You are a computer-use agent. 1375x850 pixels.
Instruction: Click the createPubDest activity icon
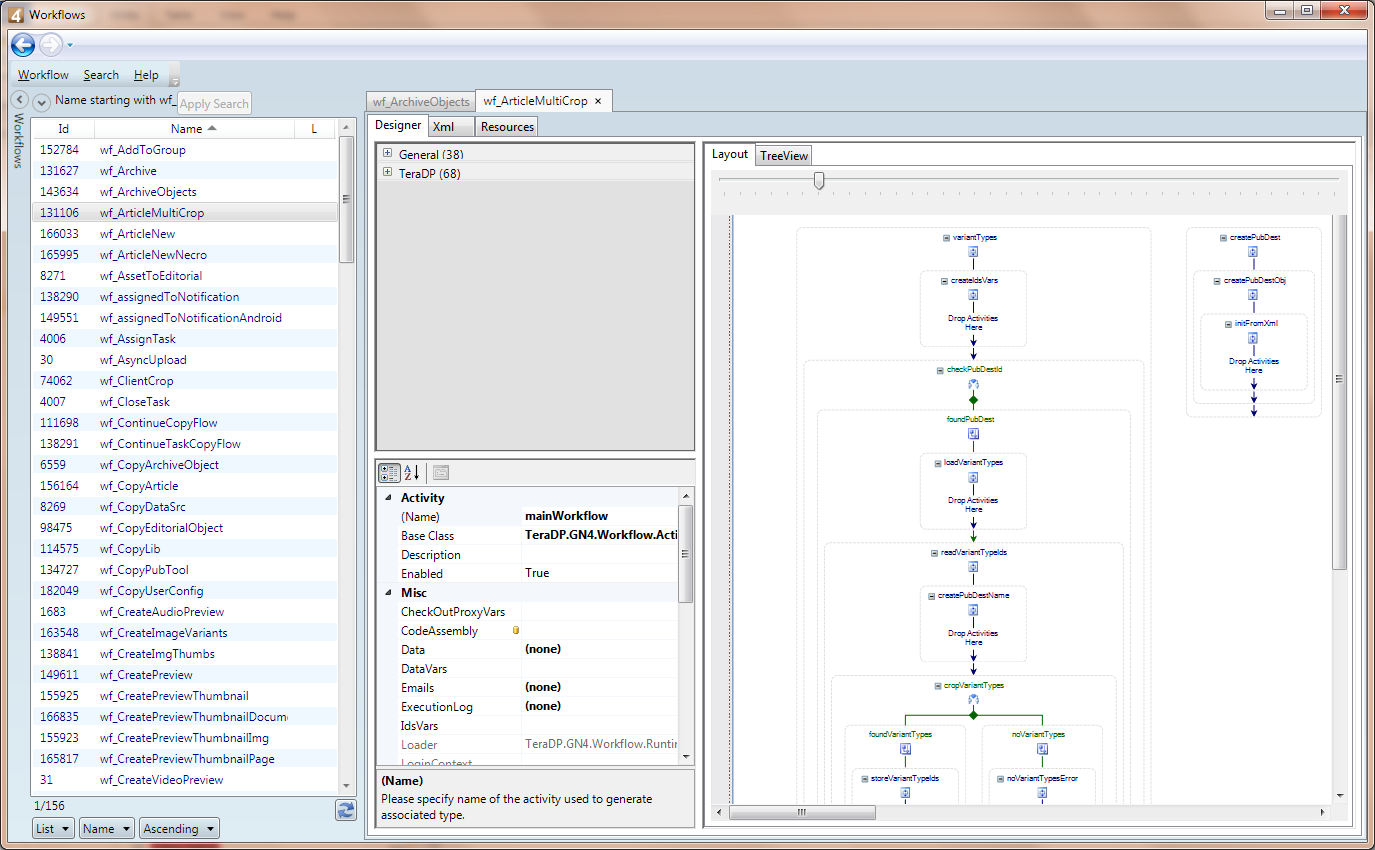[x=1253, y=252]
